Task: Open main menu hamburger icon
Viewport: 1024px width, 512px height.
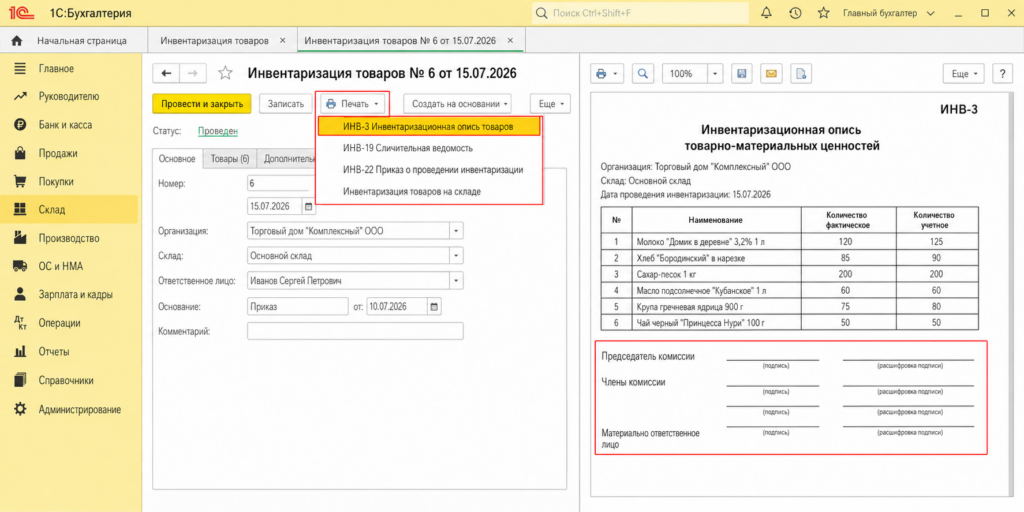Action: (x=20, y=69)
